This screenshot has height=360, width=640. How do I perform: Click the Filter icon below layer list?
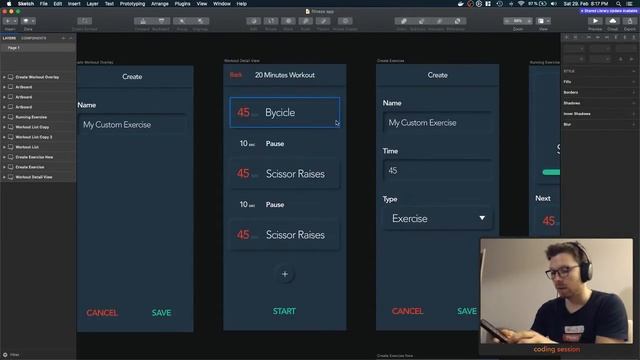(x=5, y=355)
